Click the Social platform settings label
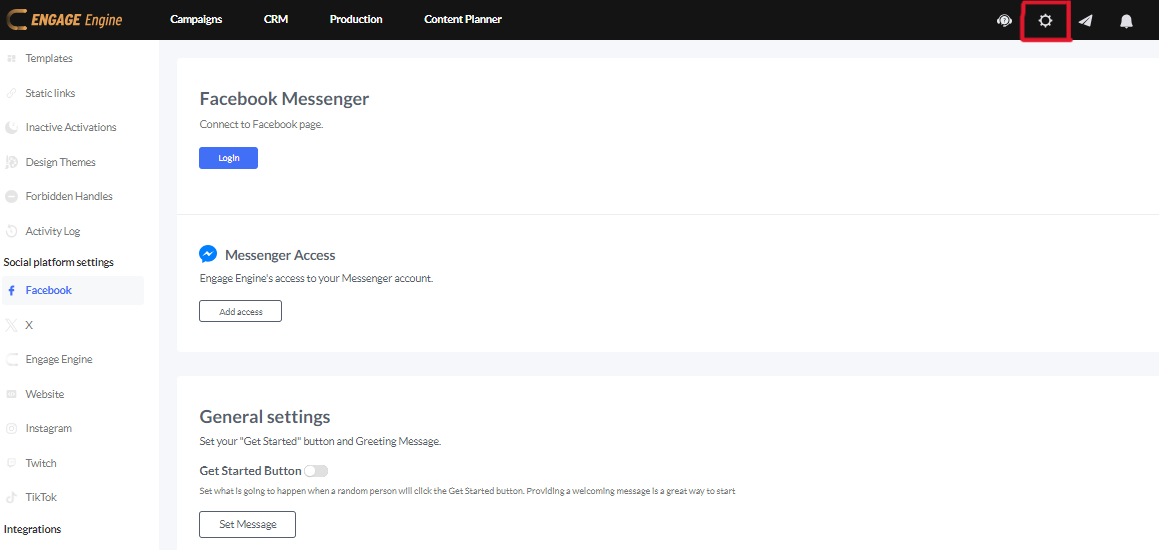The height and width of the screenshot is (550, 1159). point(58,262)
